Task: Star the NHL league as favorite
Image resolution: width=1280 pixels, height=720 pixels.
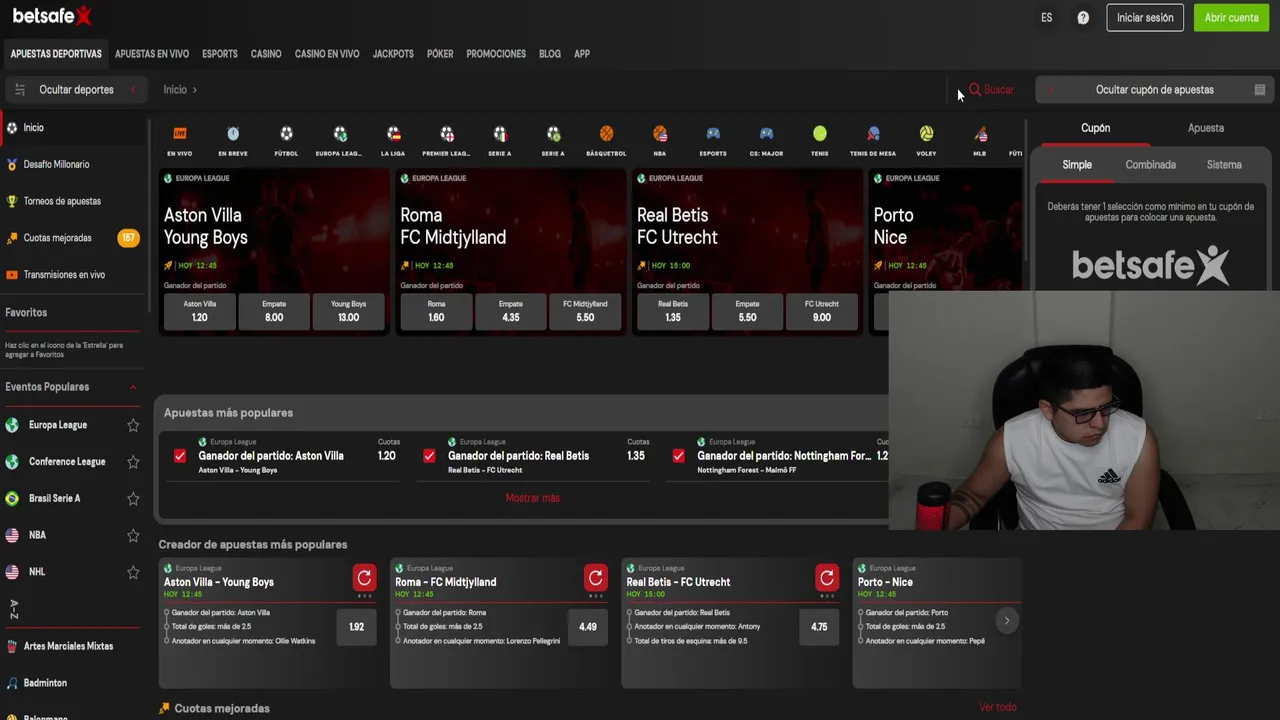Action: coord(133,572)
